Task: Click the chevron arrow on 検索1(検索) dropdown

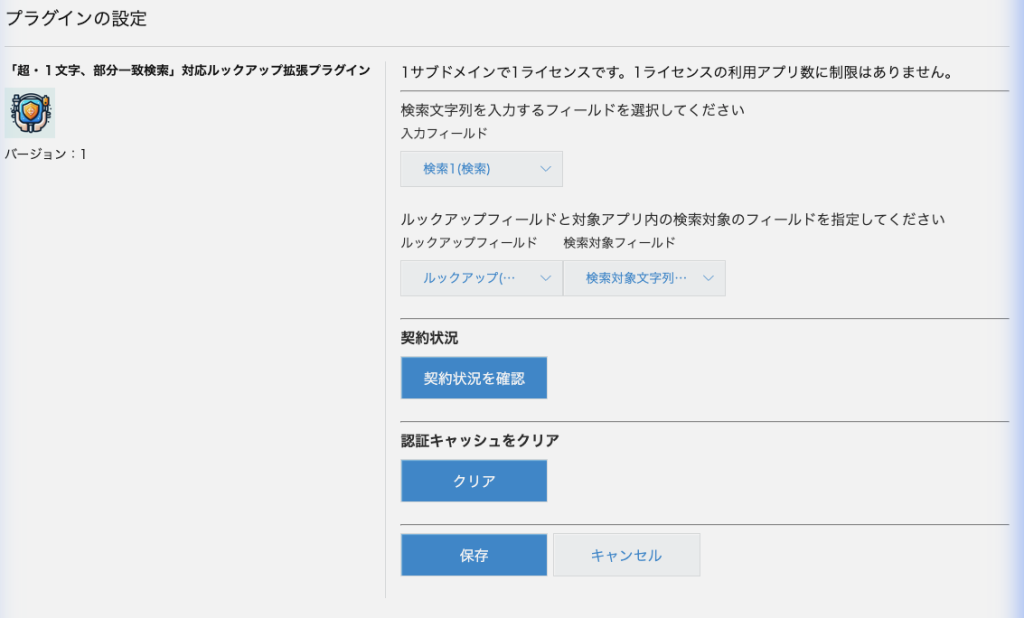Action: point(545,169)
